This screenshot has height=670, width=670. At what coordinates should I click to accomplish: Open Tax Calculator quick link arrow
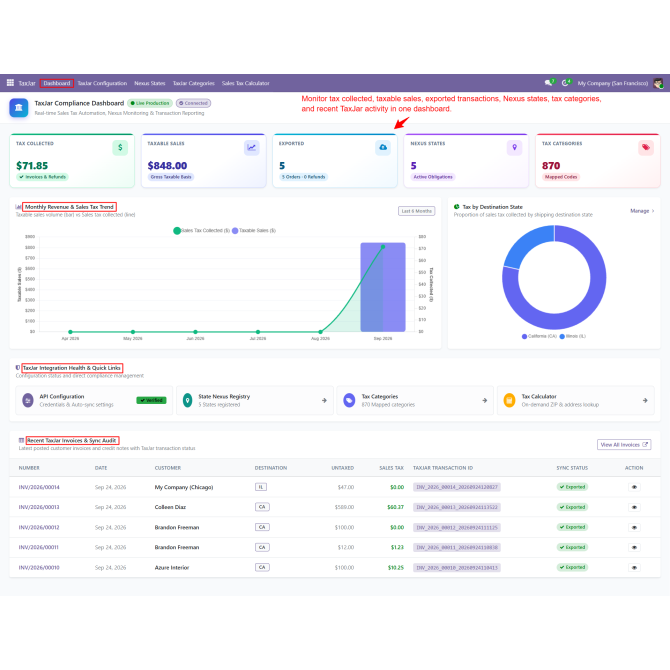coord(645,400)
